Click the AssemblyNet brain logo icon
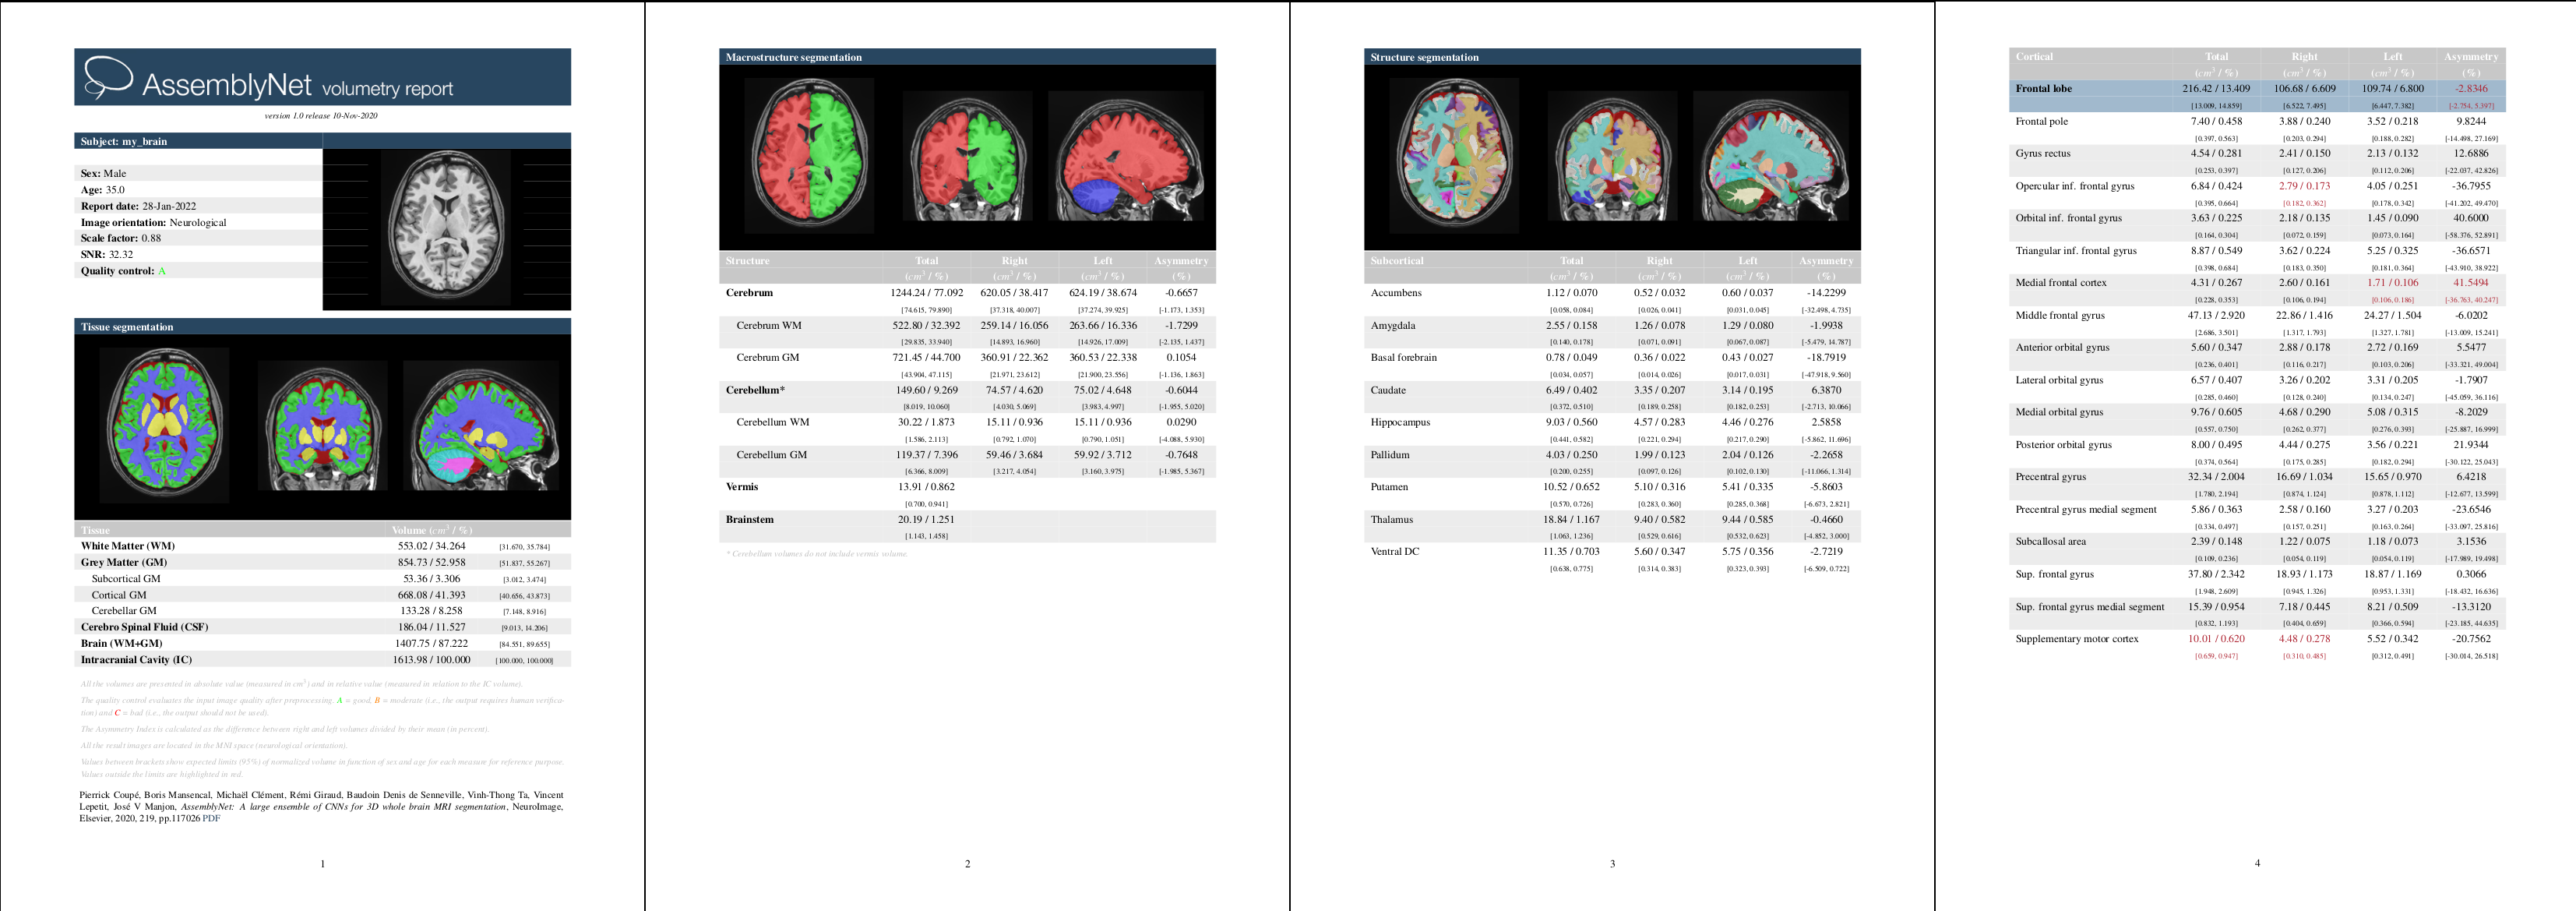 [107, 77]
